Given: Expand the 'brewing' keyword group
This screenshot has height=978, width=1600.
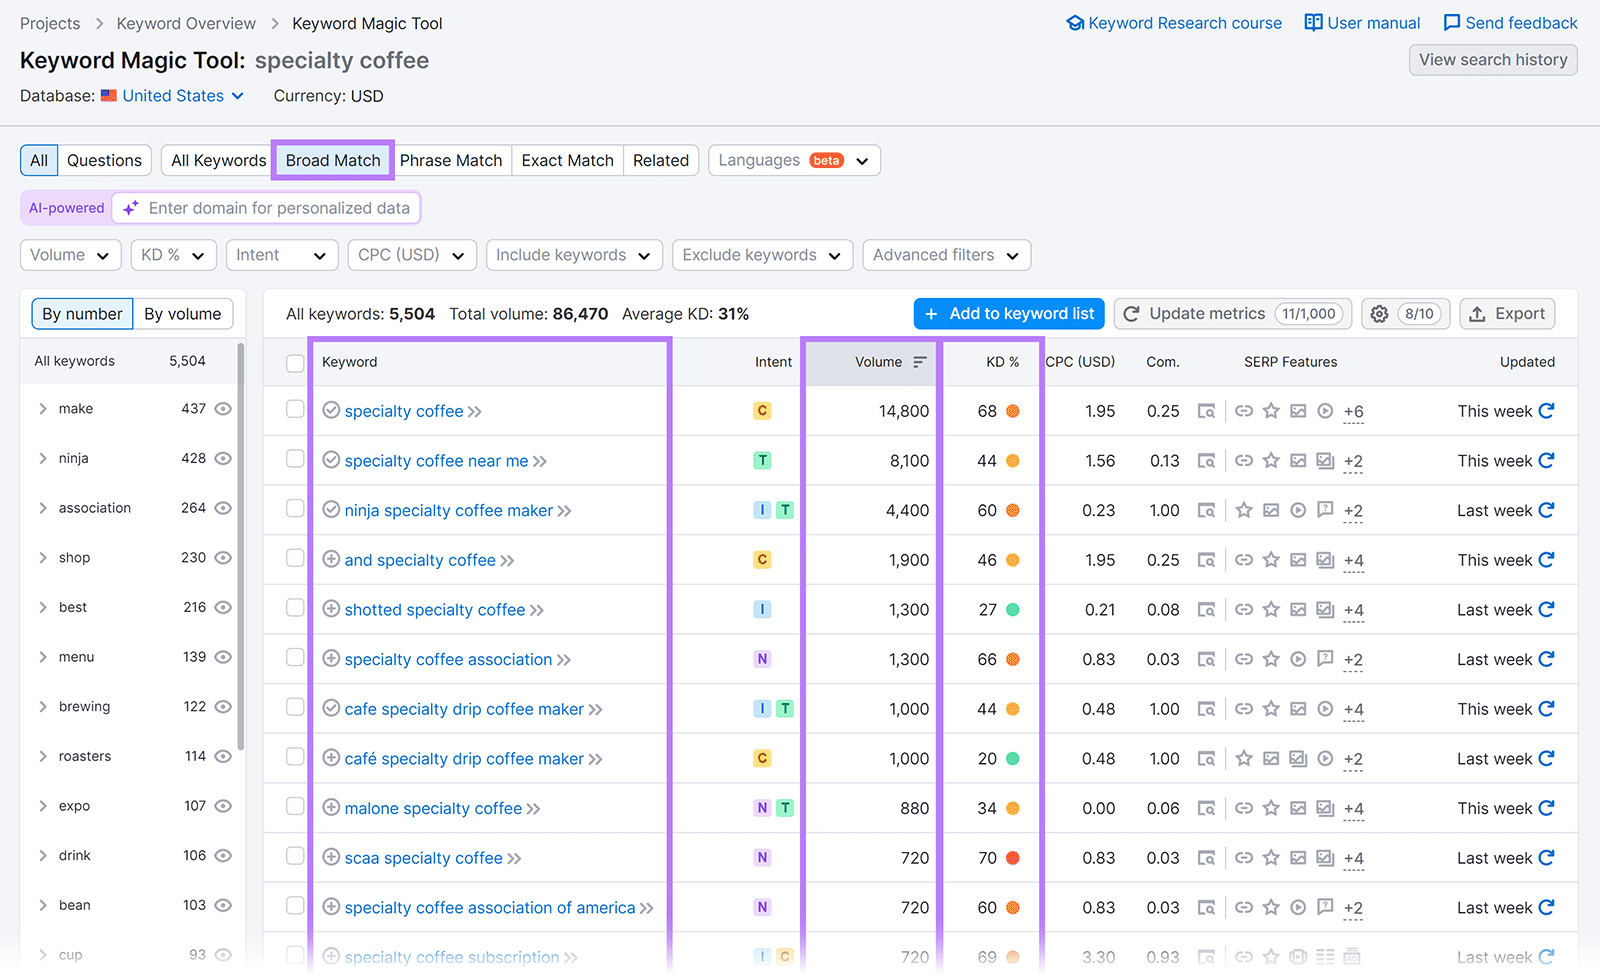Looking at the screenshot, I should tap(42, 706).
